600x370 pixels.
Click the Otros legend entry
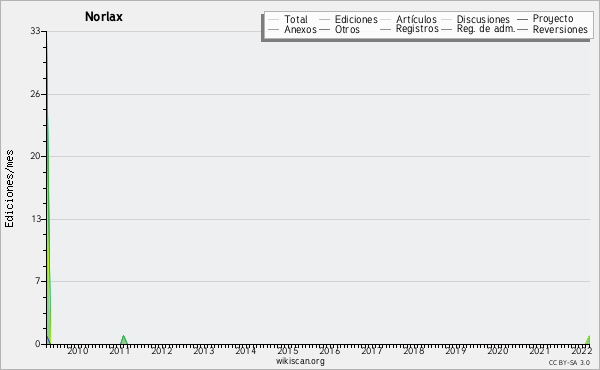339,29
